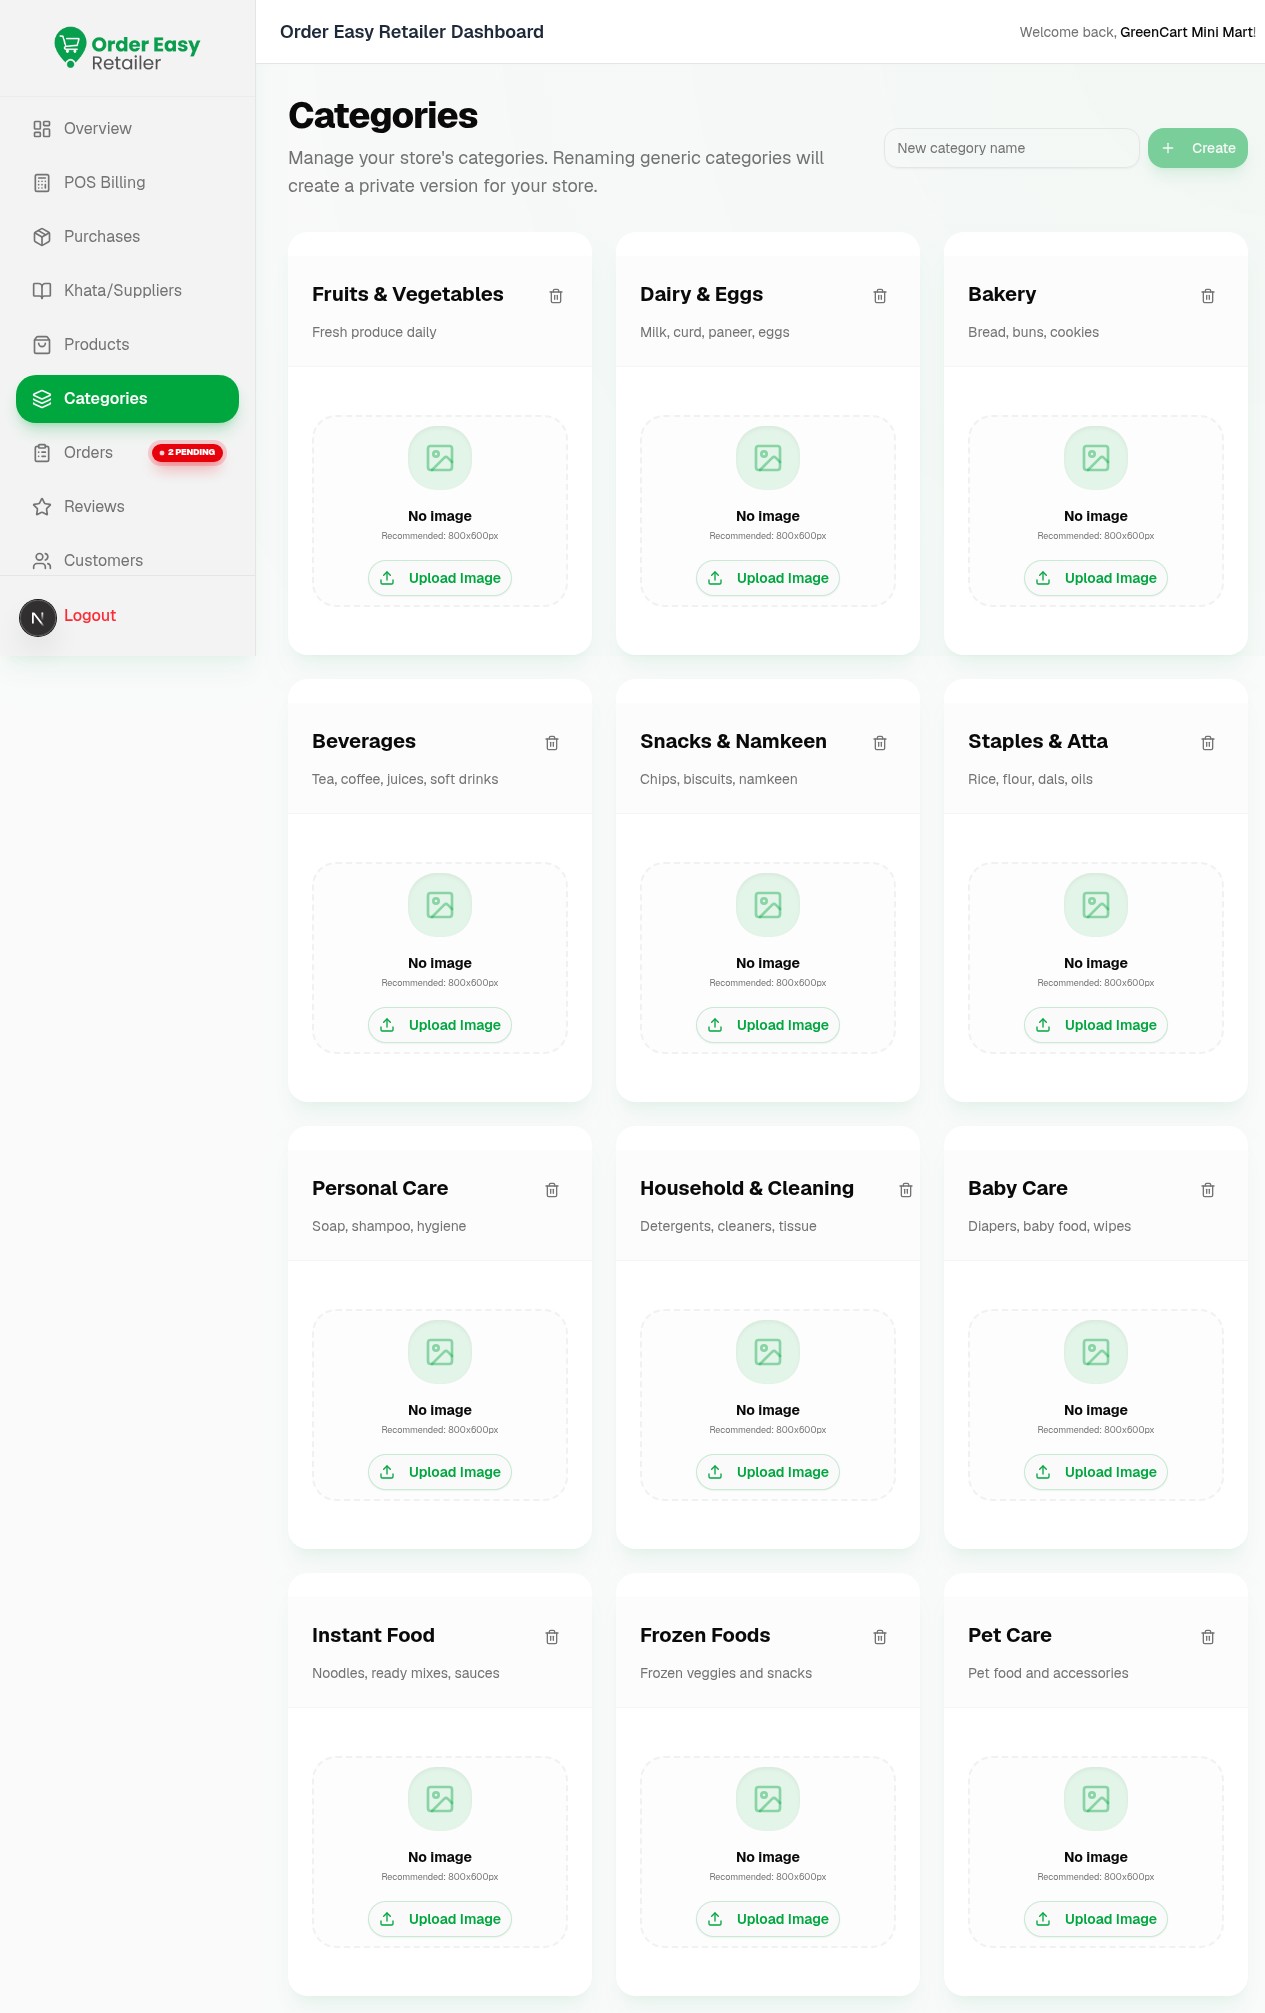Viewport: 1265px width, 2013px height.
Task: Delete the Beverages category
Action: point(552,743)
